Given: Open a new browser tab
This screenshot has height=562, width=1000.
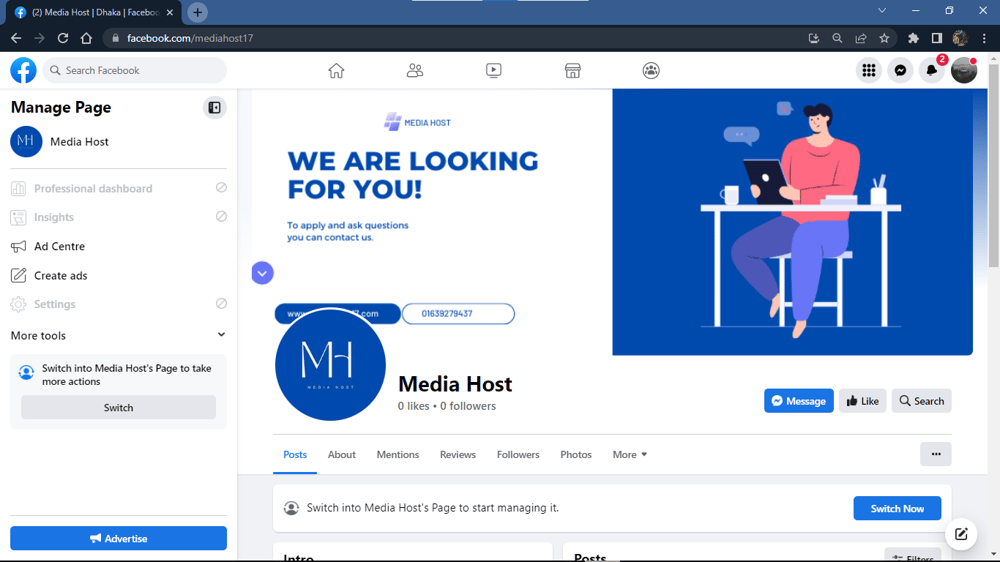Looking at the screenshot, I should [197, 12].
